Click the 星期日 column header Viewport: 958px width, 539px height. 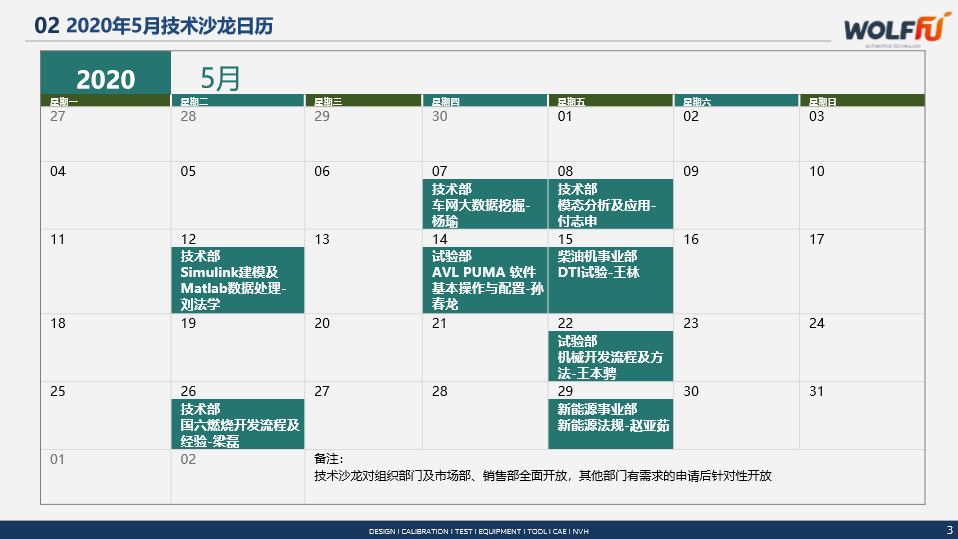point(861,101)
